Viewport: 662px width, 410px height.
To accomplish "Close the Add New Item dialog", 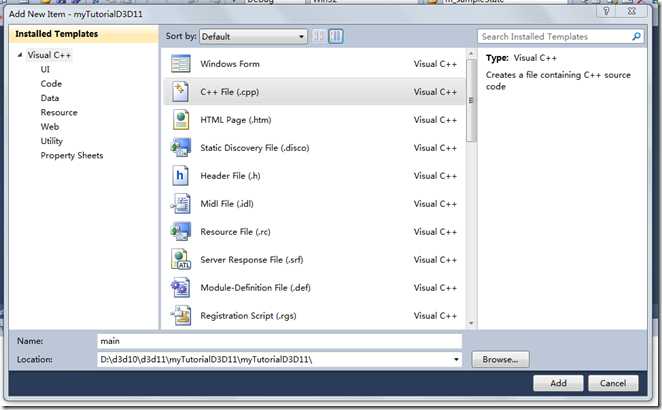I will (x=631, y=11).
